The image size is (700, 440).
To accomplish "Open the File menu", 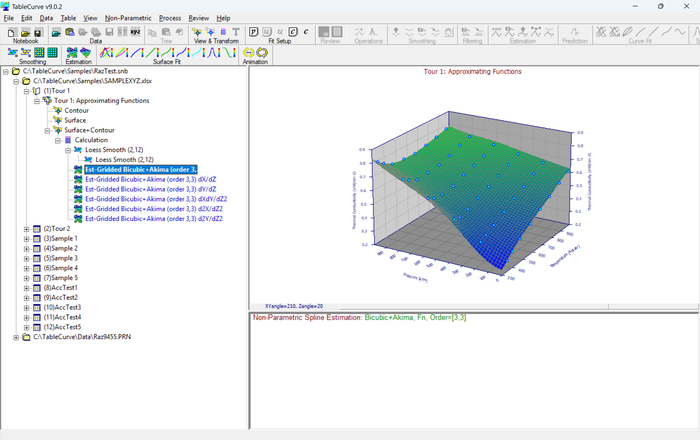I will [x=8, y=18].
